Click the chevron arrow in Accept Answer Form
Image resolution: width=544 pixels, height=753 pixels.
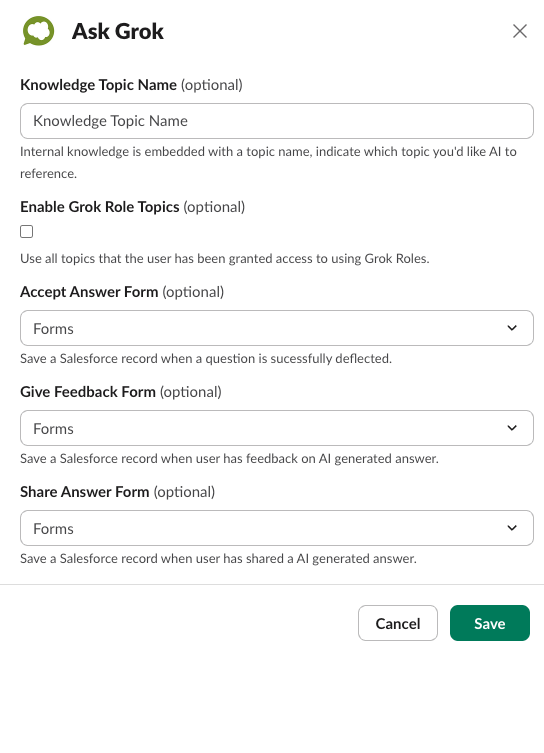pos(512,328)
